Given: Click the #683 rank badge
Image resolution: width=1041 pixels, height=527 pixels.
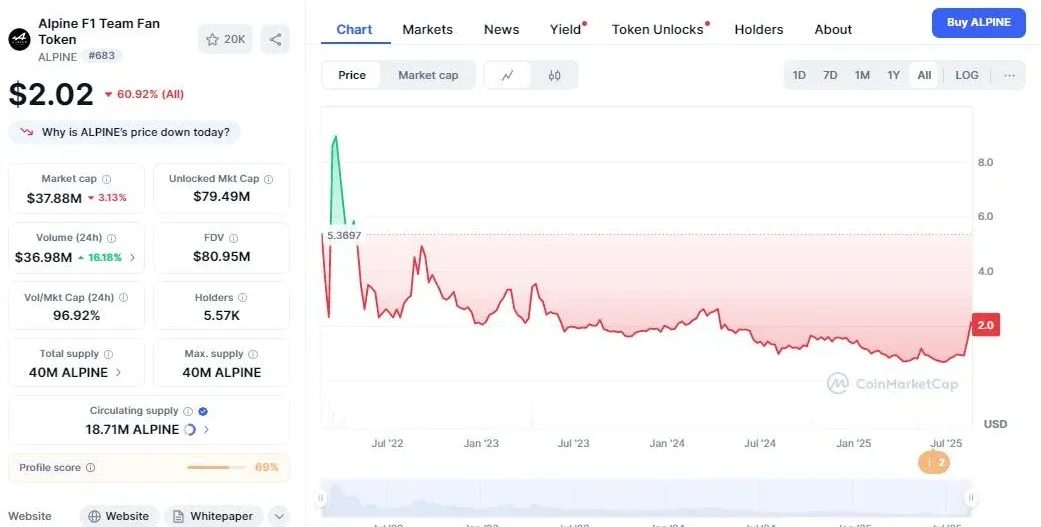Looking at the screenshot, I should [102, 56].
